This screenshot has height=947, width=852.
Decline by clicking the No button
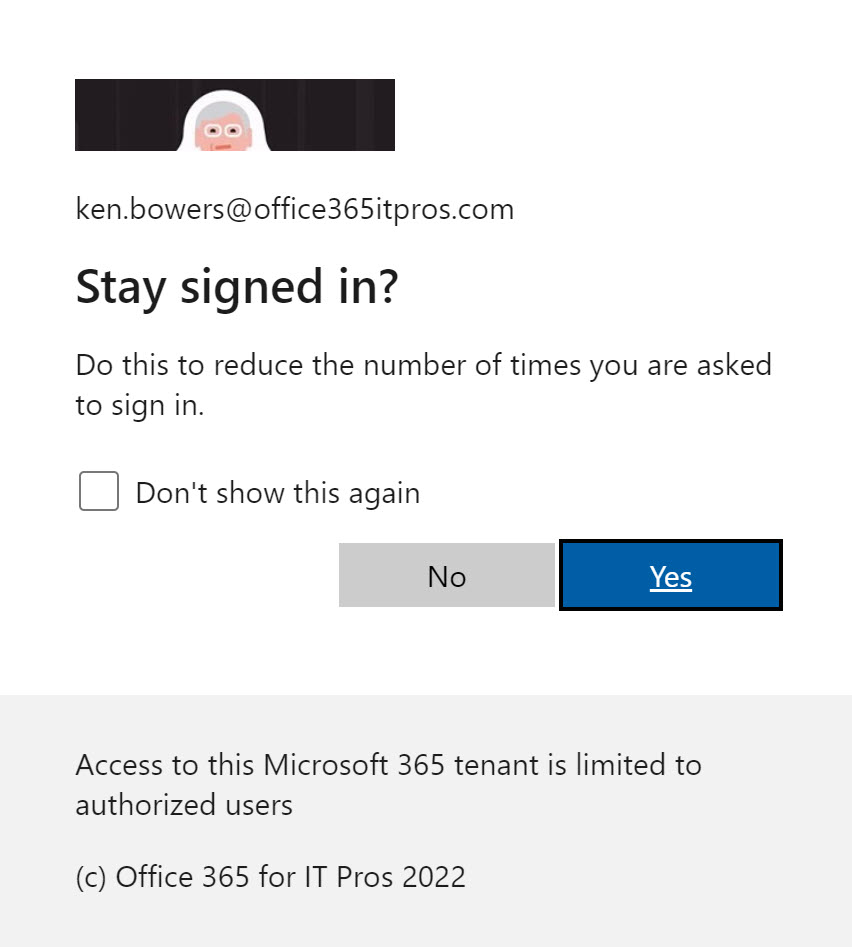446,576
